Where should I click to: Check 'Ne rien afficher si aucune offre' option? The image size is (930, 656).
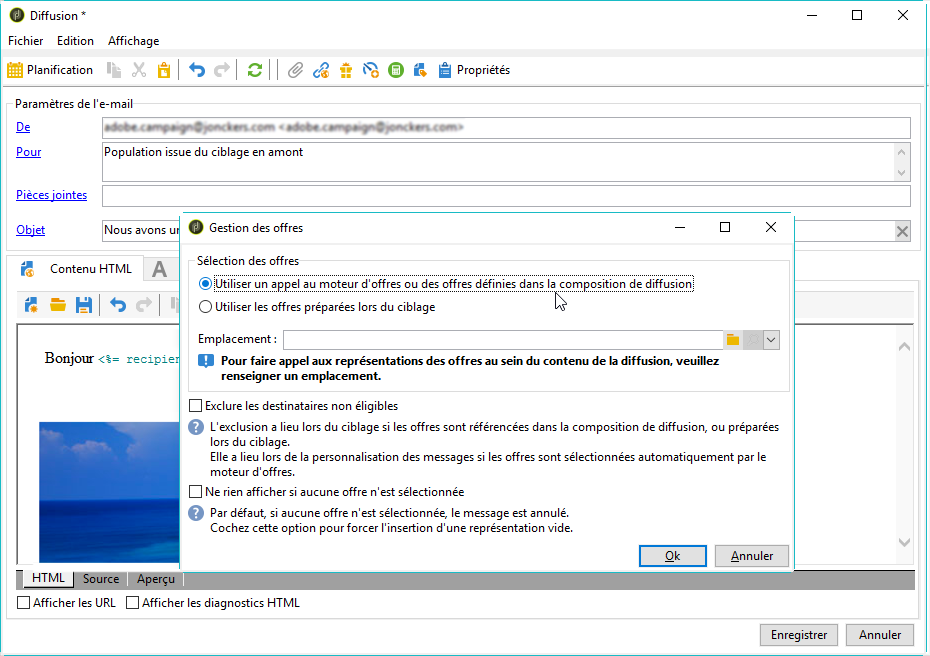pyautogui.click(x=327, y=492)
